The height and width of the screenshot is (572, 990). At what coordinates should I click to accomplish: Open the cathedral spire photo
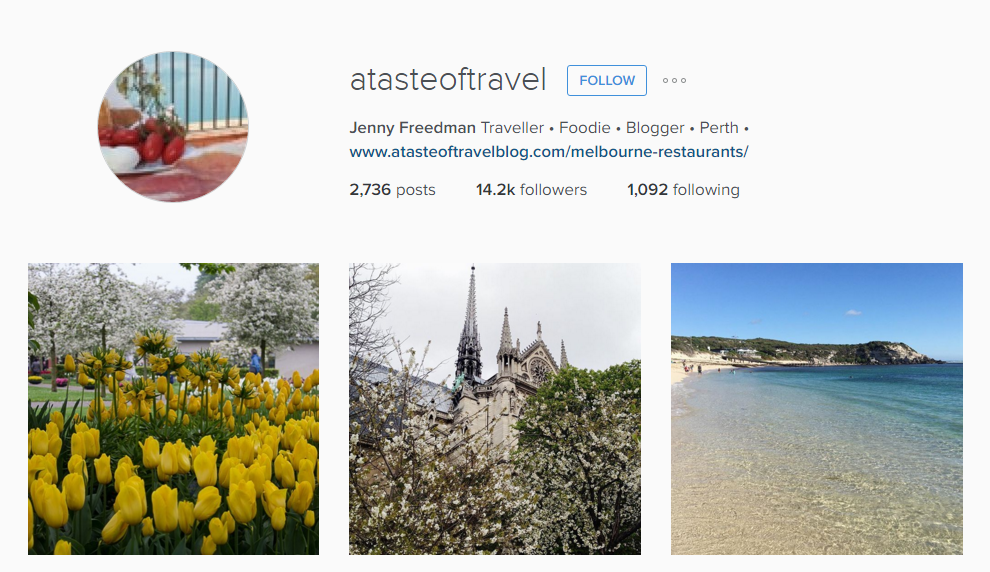[495, 409]
